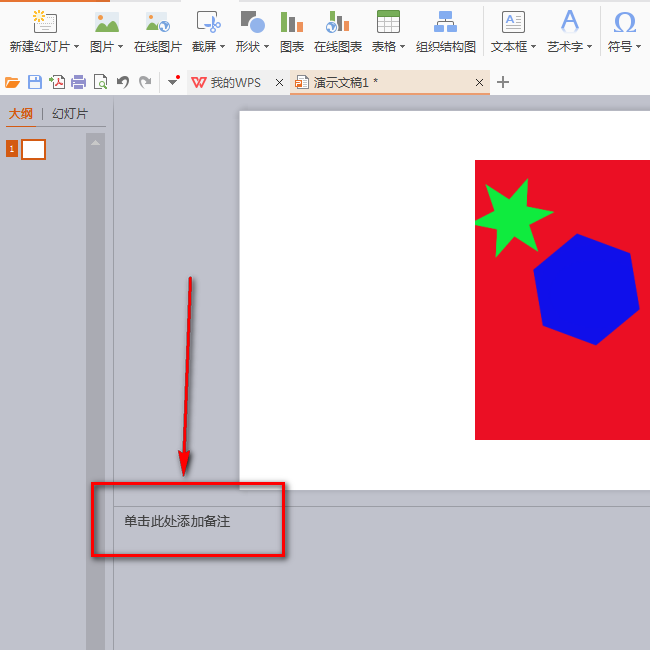Click the print icon
Image resolution: width=650 pixels, height=650 pixels.
78,82
